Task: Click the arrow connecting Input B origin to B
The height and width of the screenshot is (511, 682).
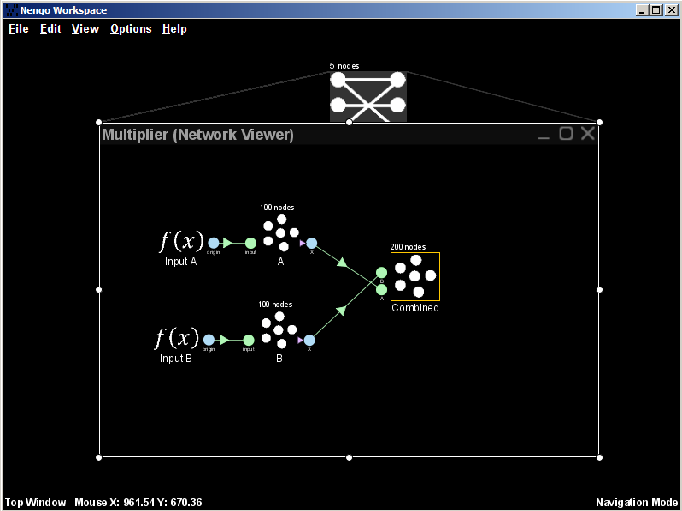Action: [224, 340]
